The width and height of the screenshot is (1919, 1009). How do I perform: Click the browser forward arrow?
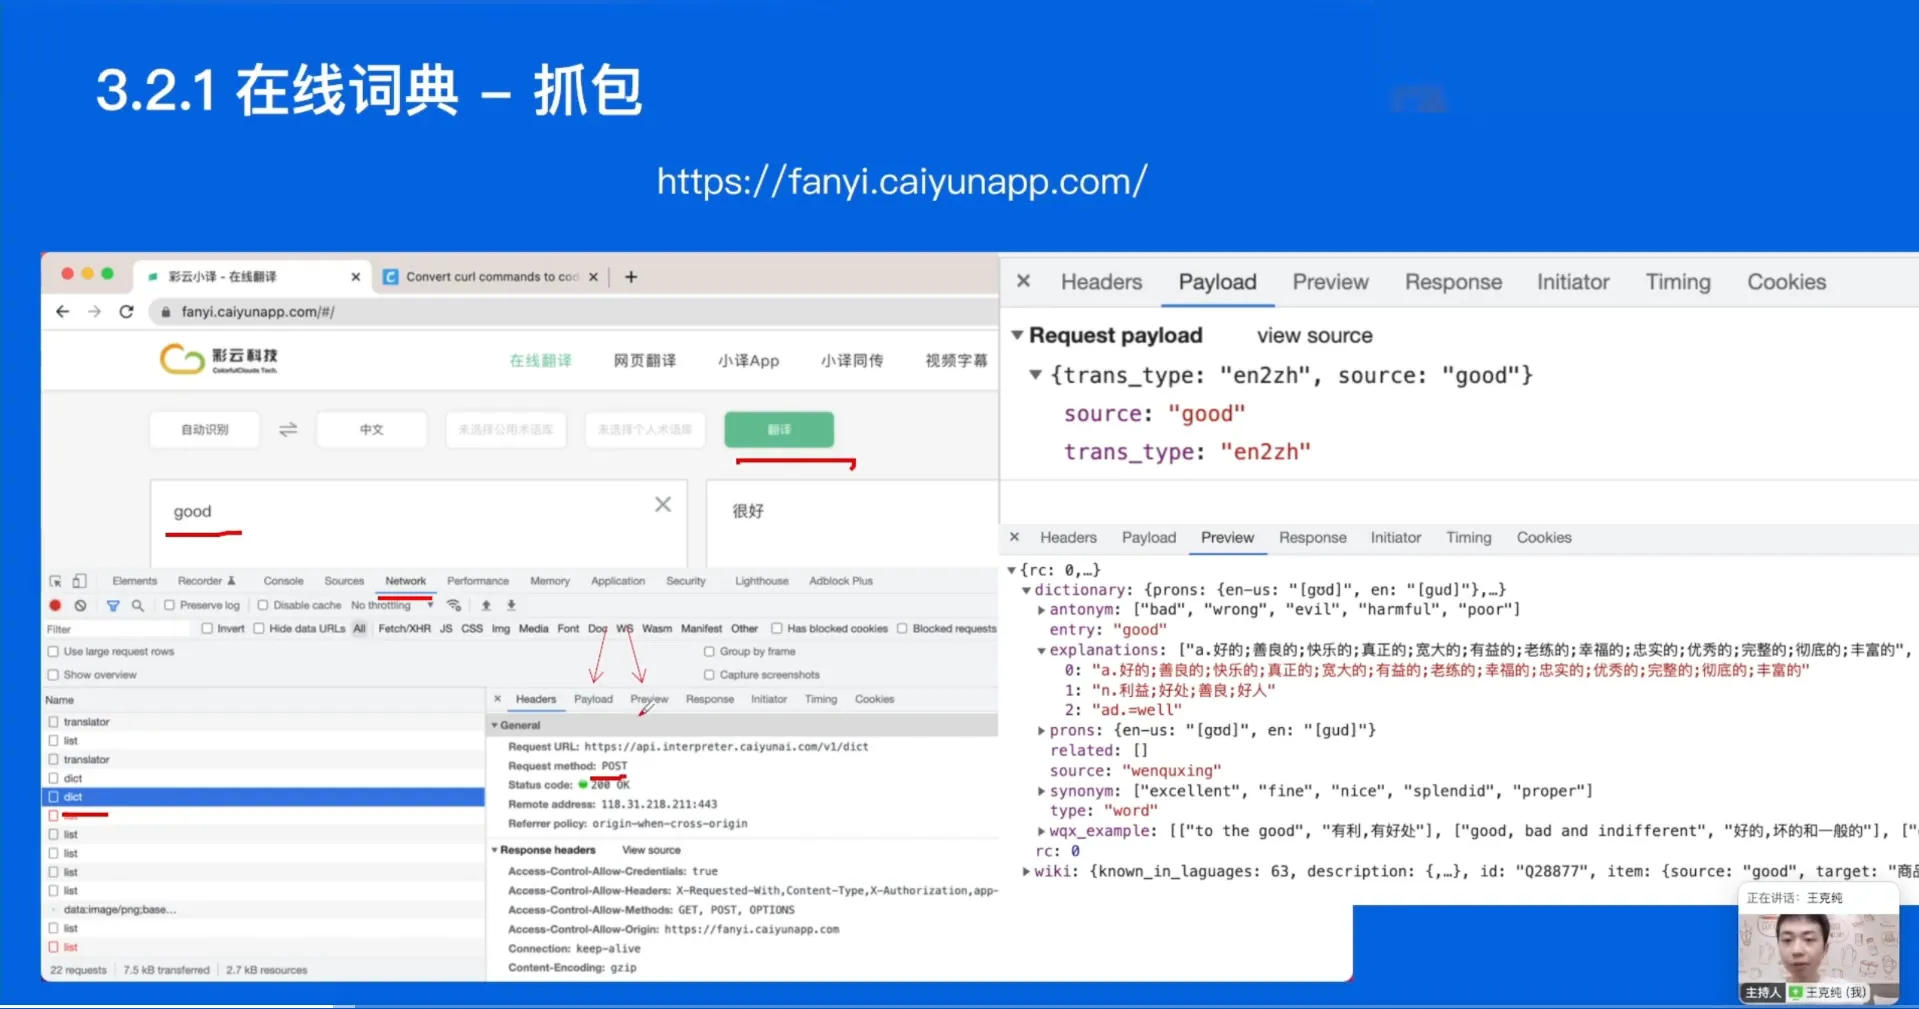pyautogui.click(x=94, y=312)
